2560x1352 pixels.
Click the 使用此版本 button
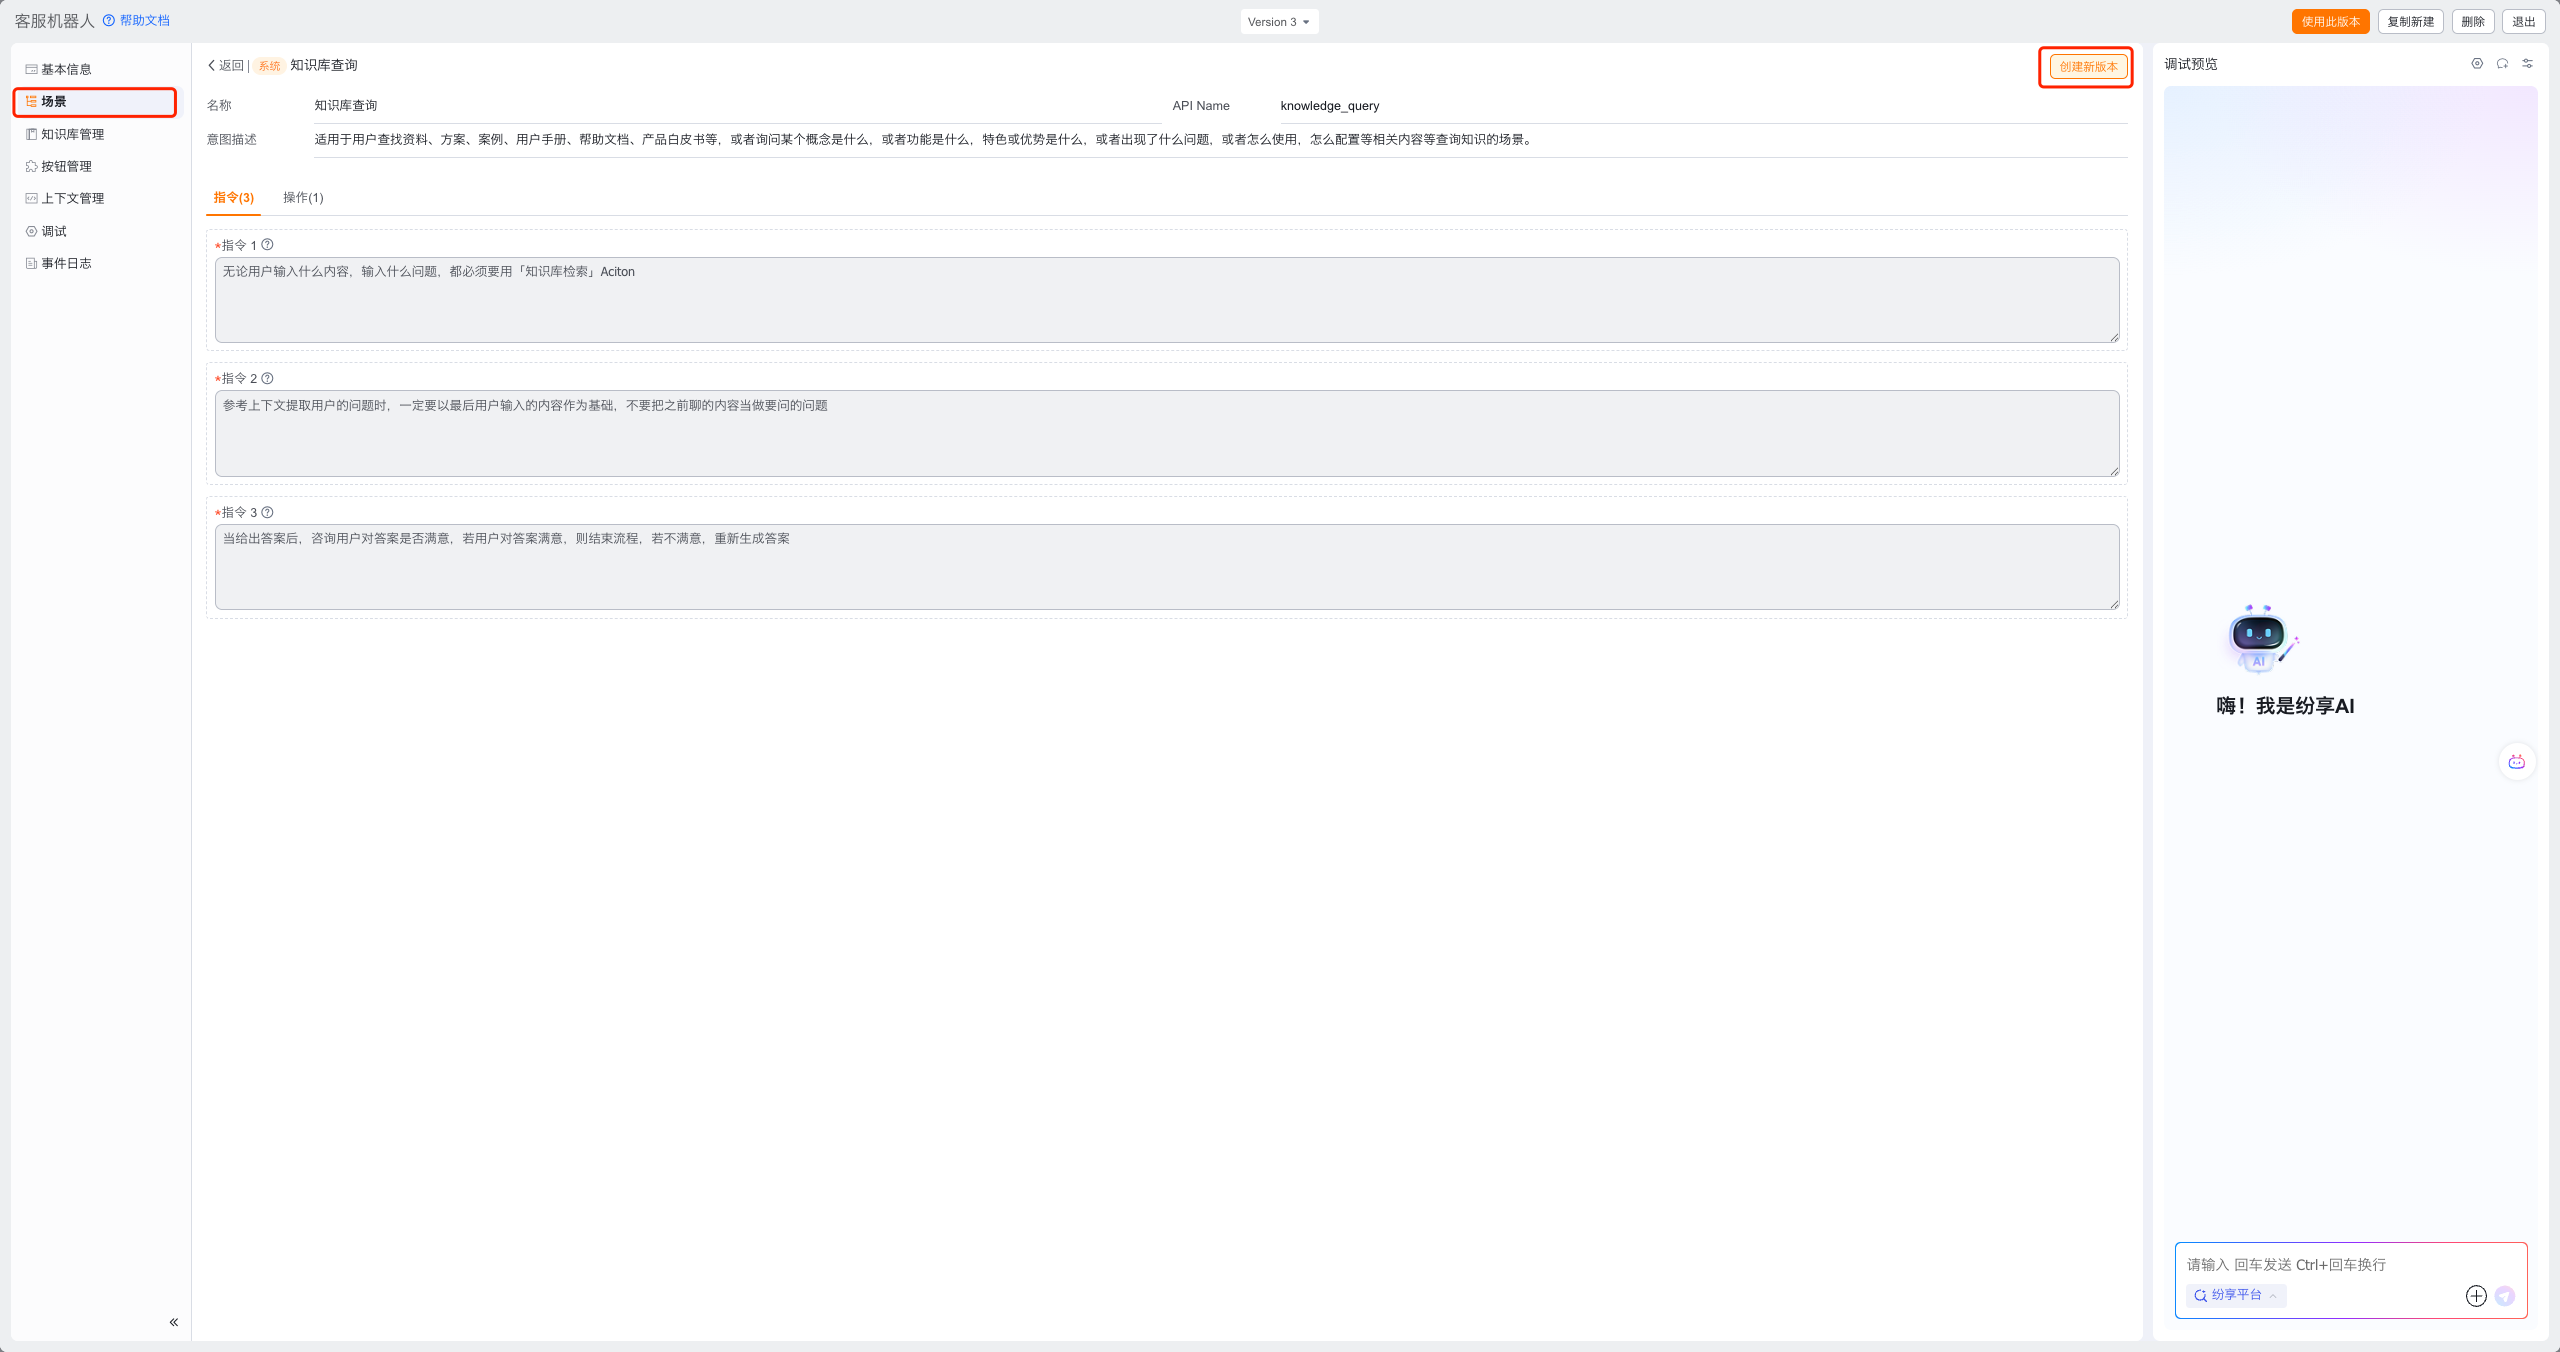pos(2329,22)
